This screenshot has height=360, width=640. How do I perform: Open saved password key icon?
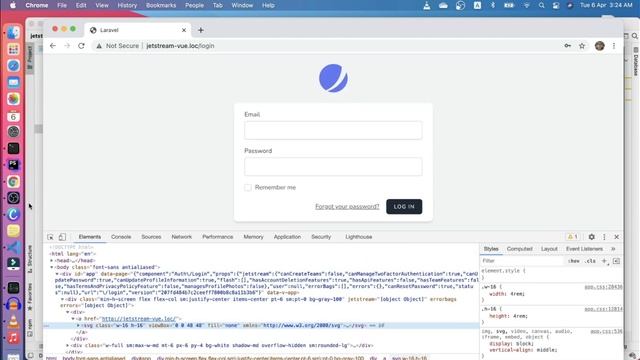[x=568, y=46]
